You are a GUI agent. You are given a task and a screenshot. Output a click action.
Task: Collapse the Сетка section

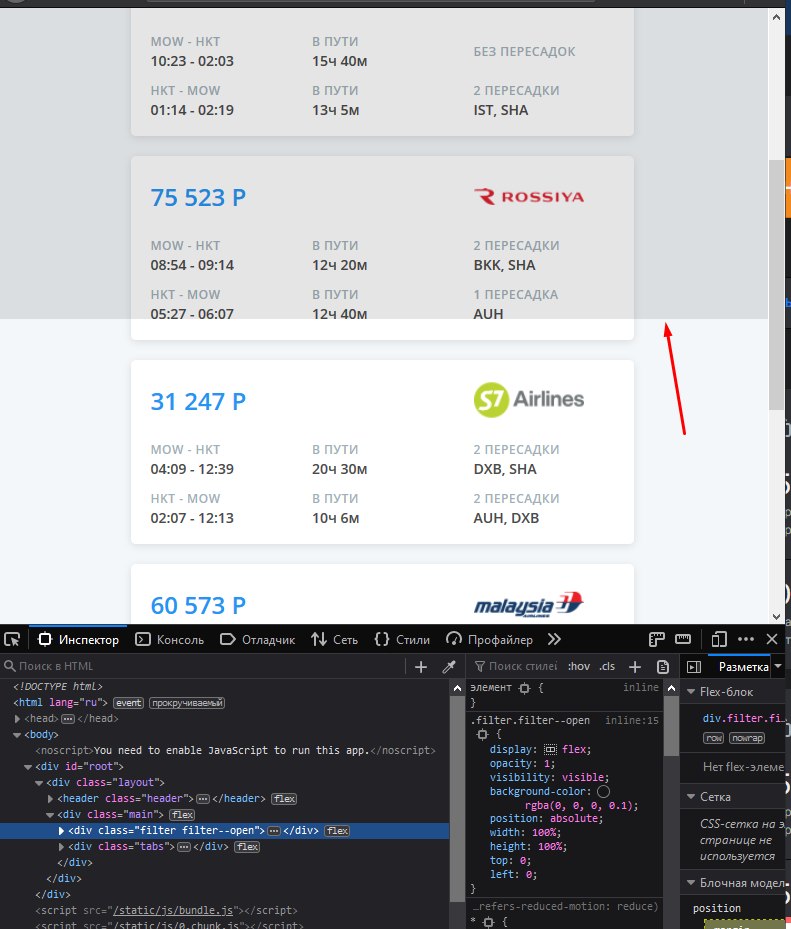click(x=691, y=797)
